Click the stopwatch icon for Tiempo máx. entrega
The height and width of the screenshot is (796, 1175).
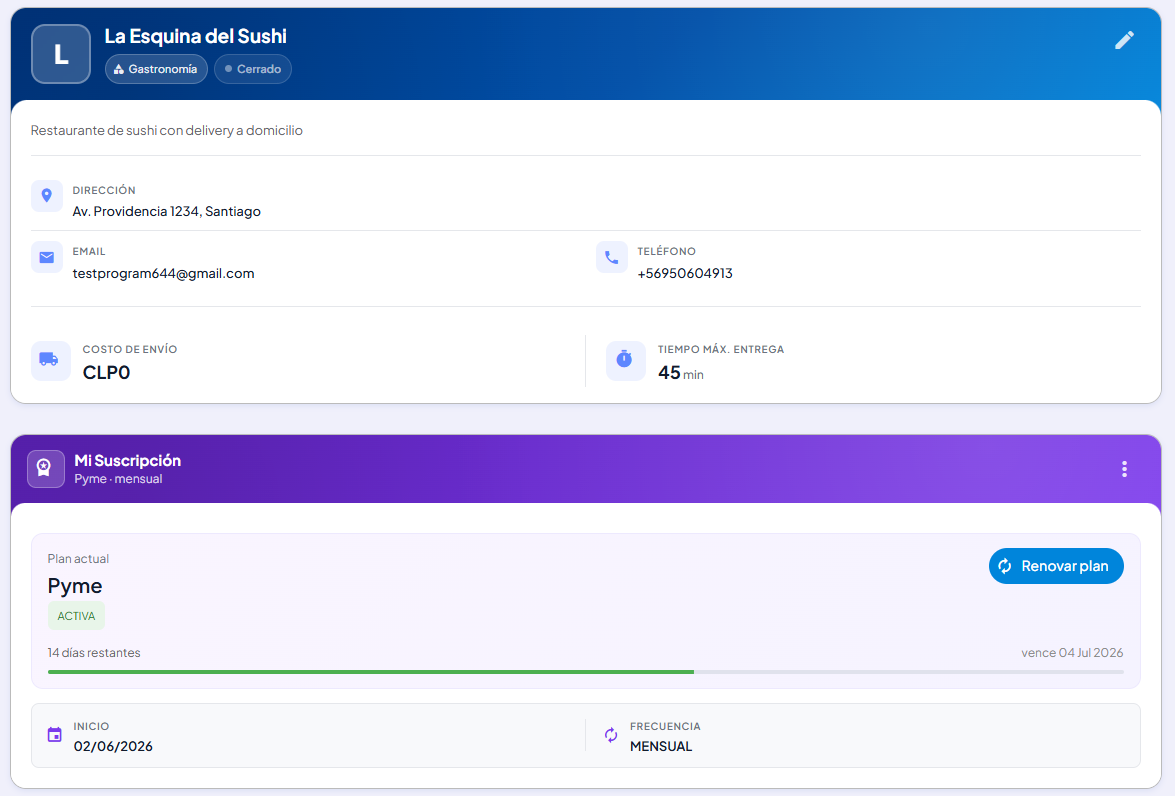click(x=625, y=361)
